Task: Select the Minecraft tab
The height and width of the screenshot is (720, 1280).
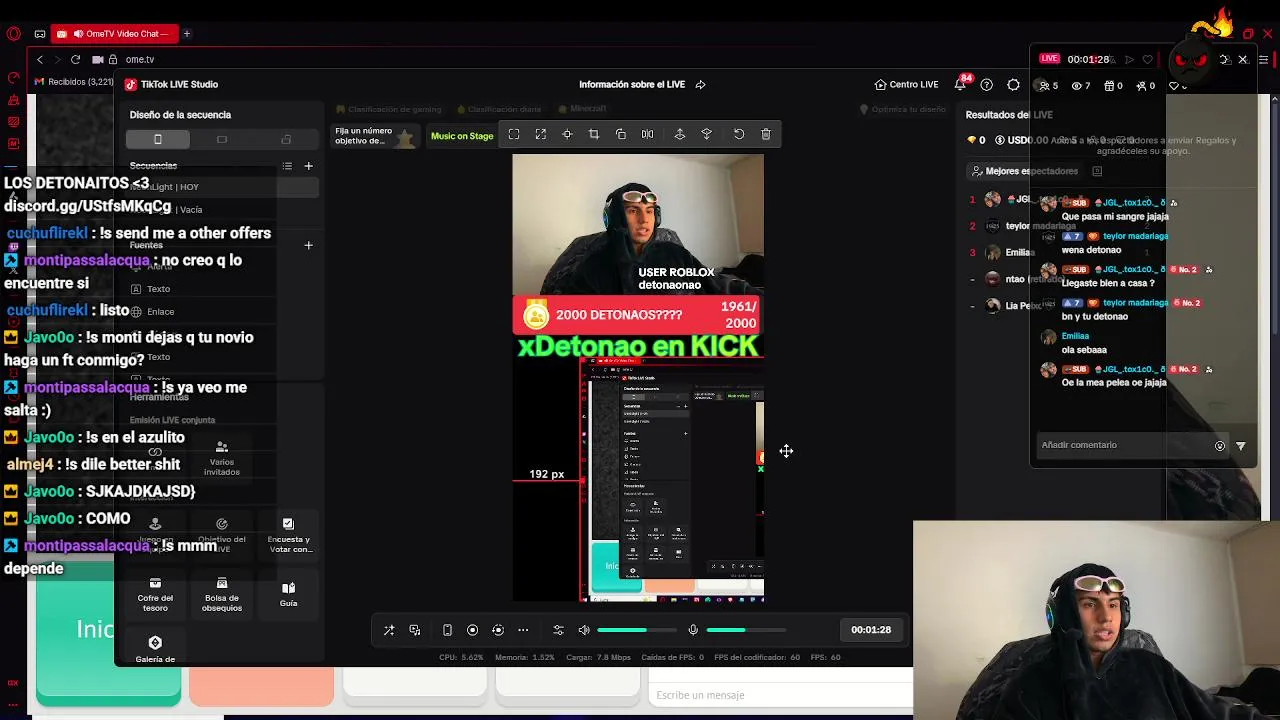Action: [583, 109]
